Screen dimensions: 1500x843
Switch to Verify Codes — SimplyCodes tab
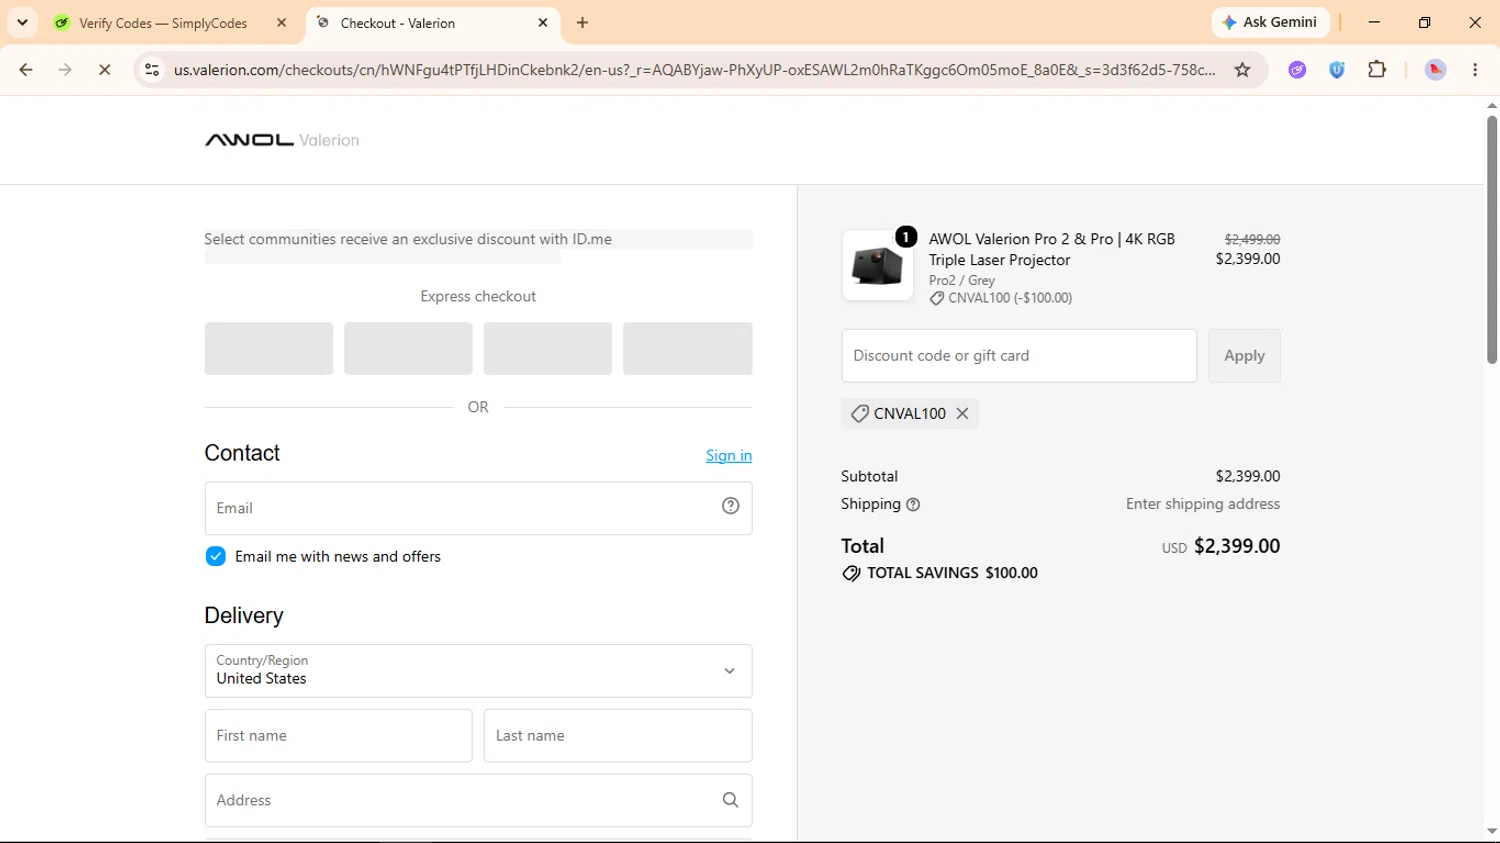163,23
